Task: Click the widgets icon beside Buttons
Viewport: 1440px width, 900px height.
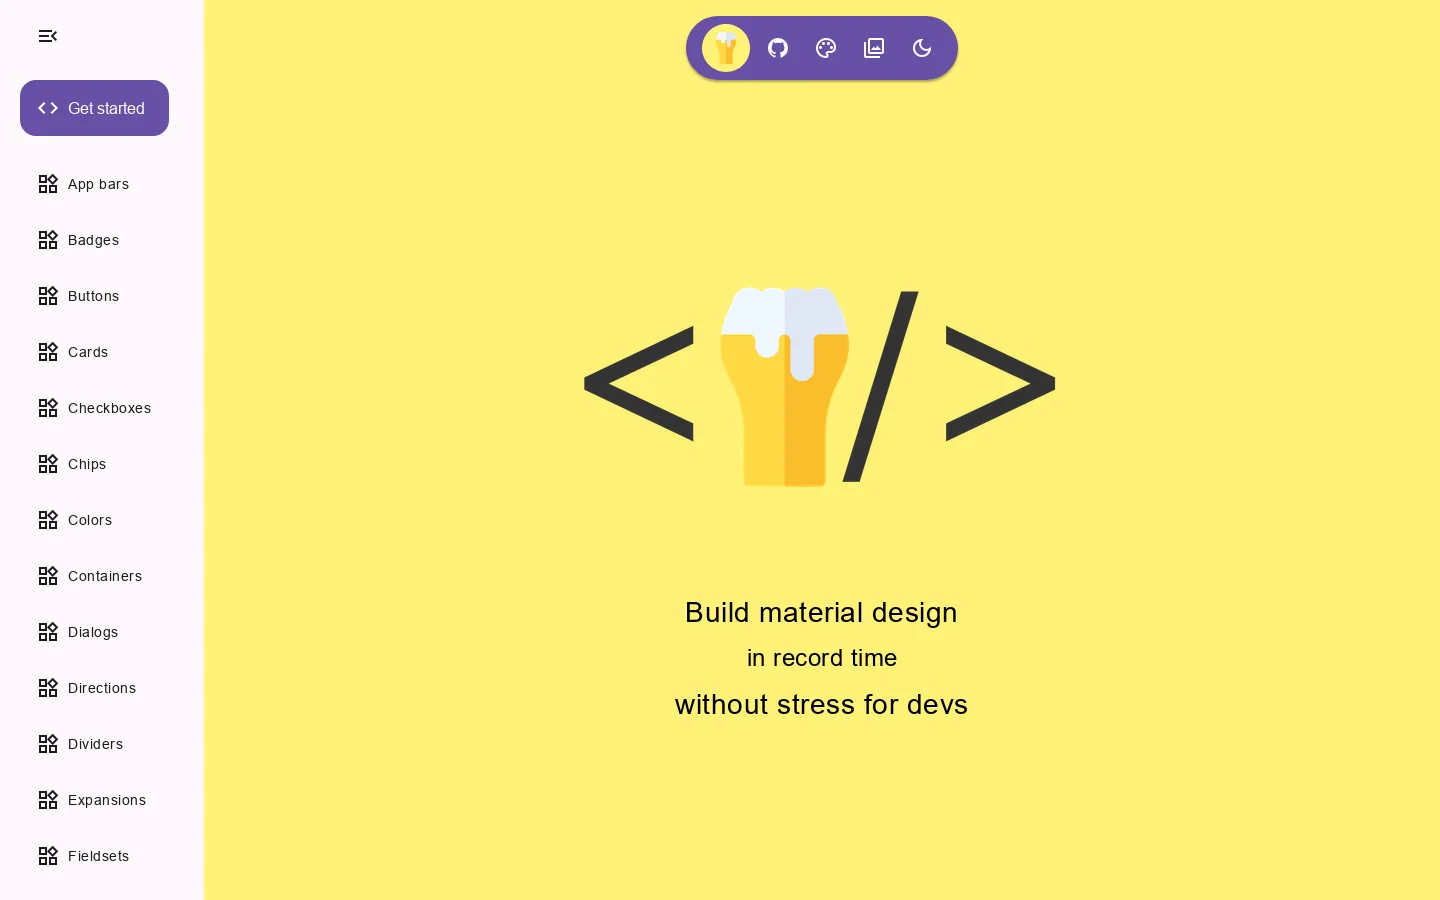Action: point(48,296)
